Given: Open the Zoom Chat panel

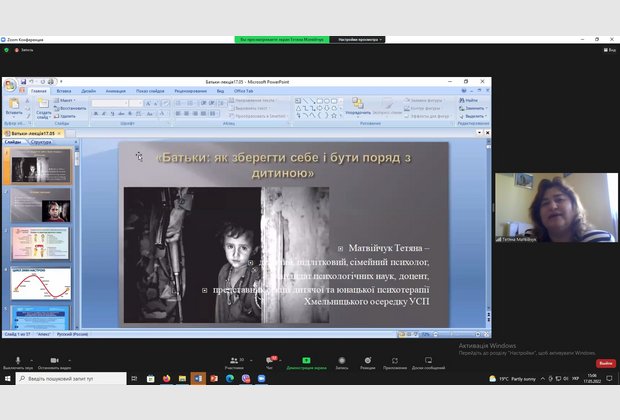Looking at the screenshot, I should point(270,360).
